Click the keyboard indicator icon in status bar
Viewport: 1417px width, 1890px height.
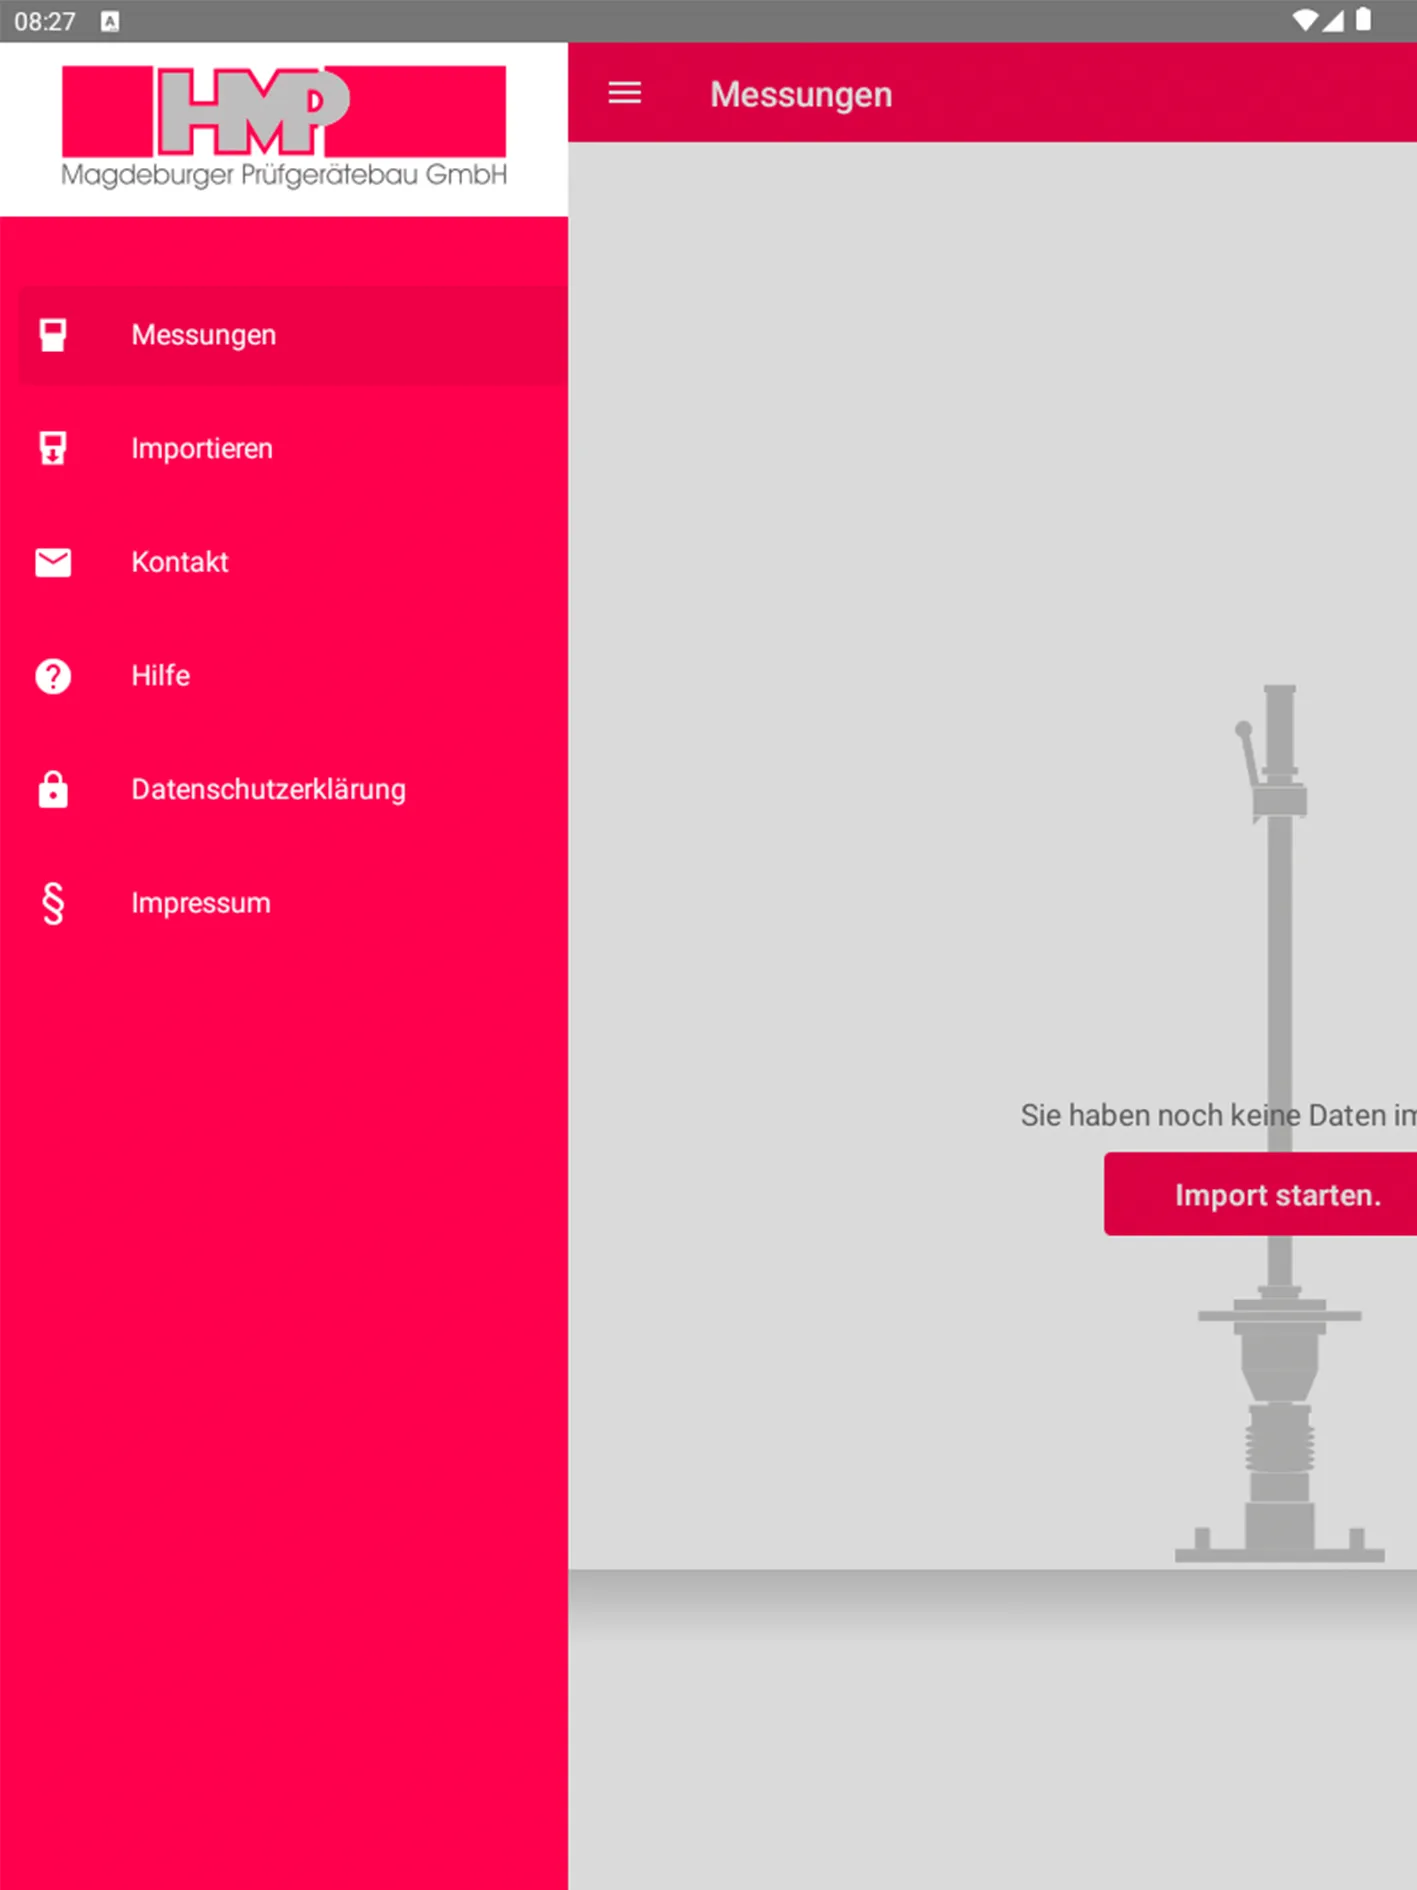pos(110,21)
